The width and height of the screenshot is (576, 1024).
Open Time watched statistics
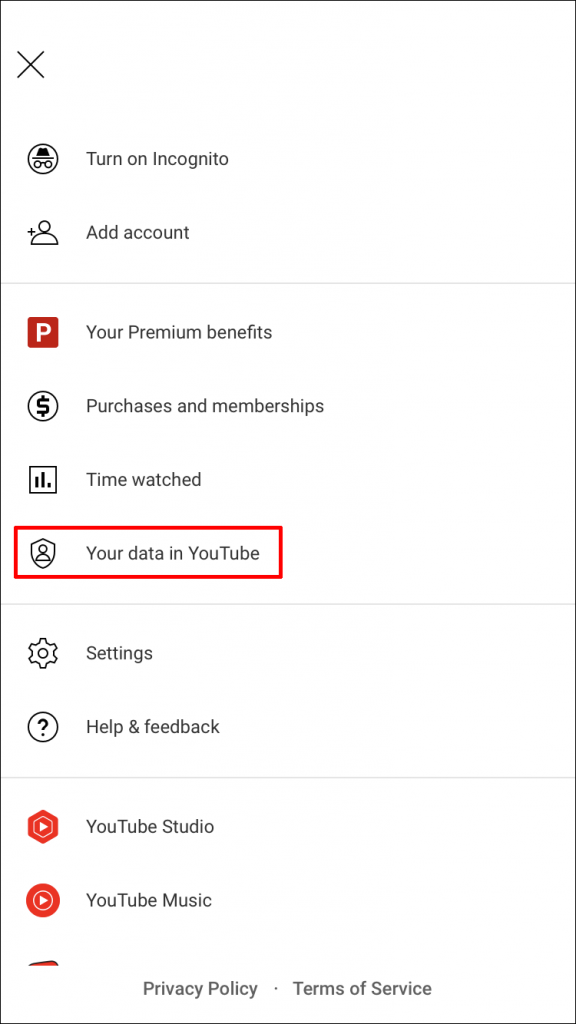pyautogui.click(x=143, y=480)
